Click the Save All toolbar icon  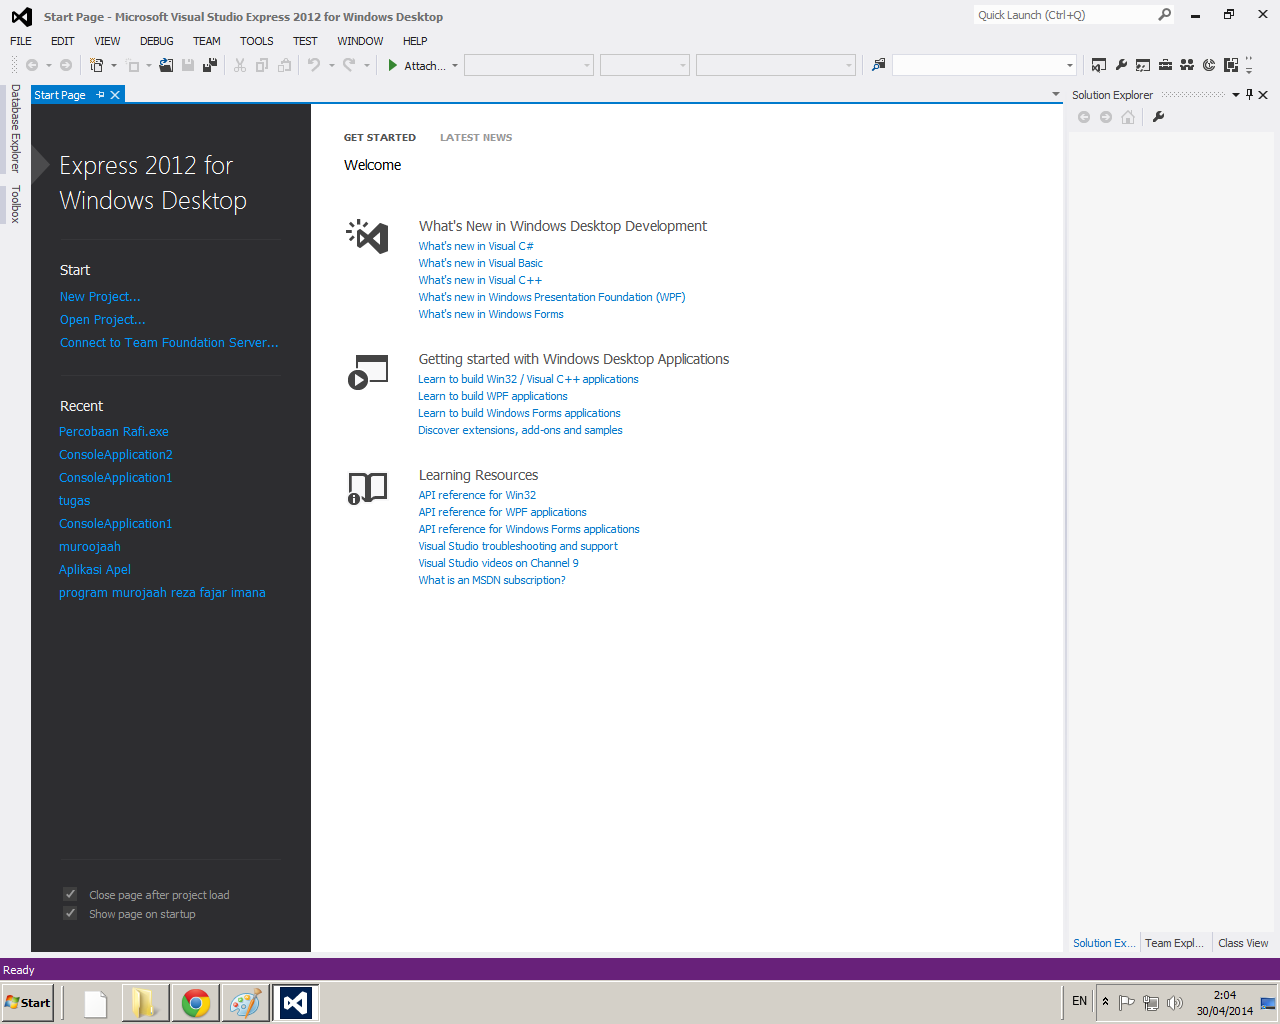click(x=210, y=65)
